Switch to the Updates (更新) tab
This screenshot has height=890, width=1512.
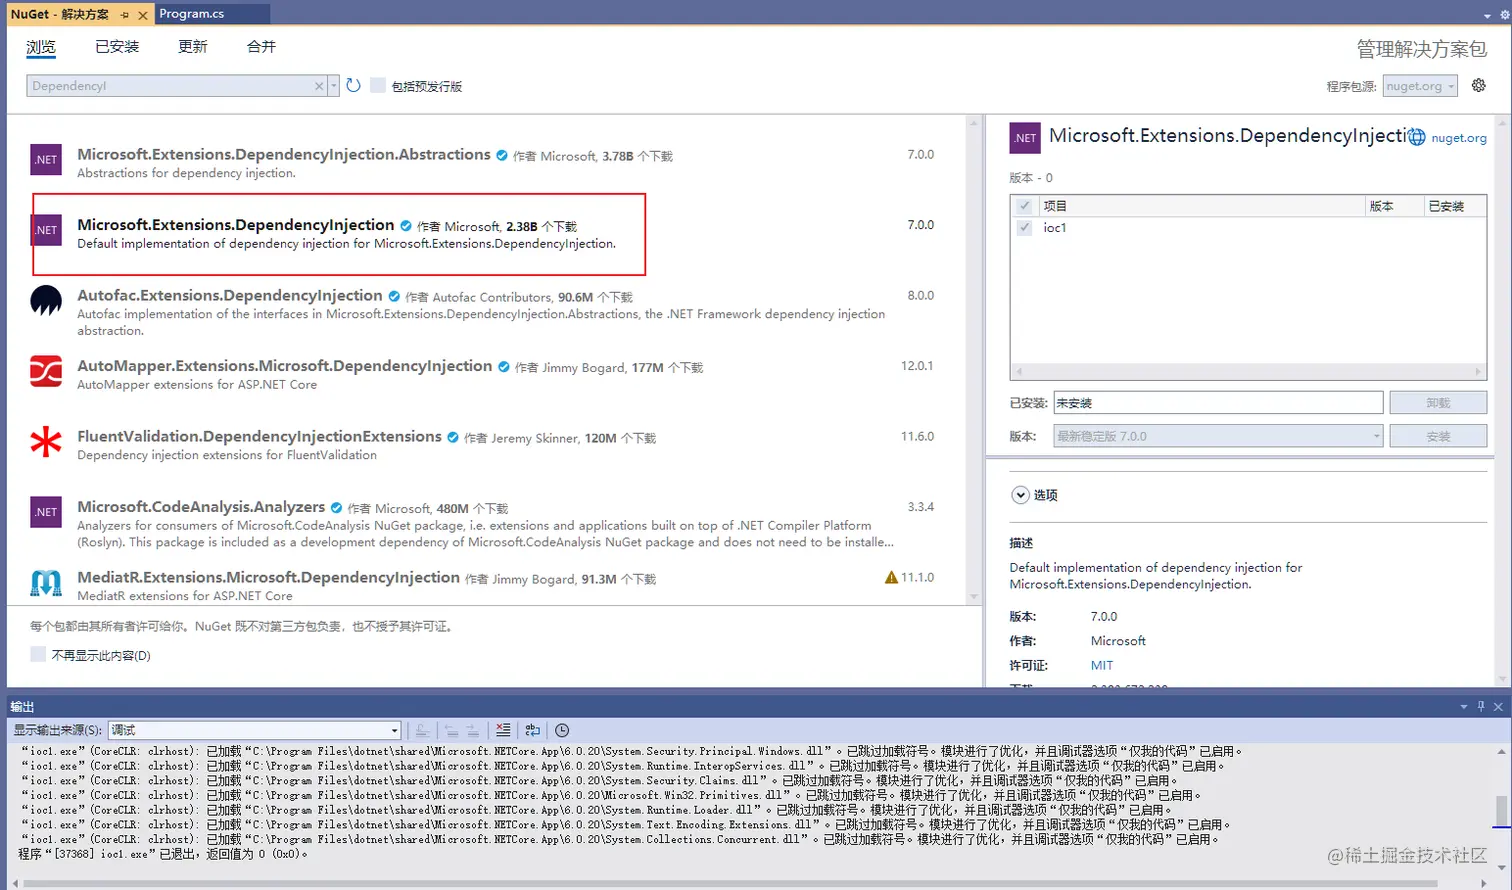tap(193, 47)
